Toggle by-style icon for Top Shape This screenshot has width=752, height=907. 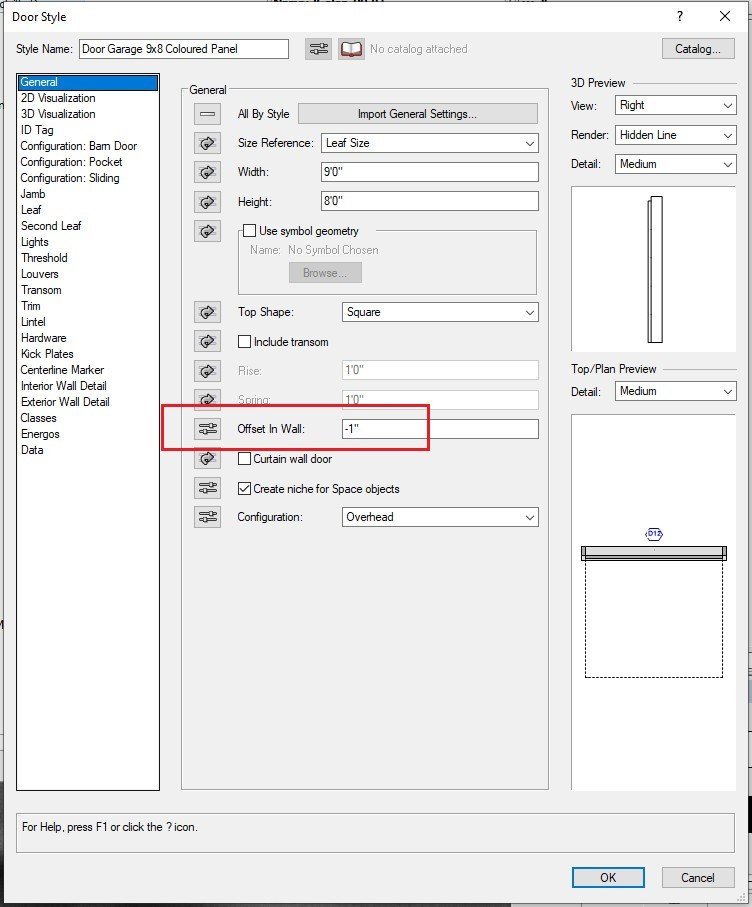pos(207,312)
